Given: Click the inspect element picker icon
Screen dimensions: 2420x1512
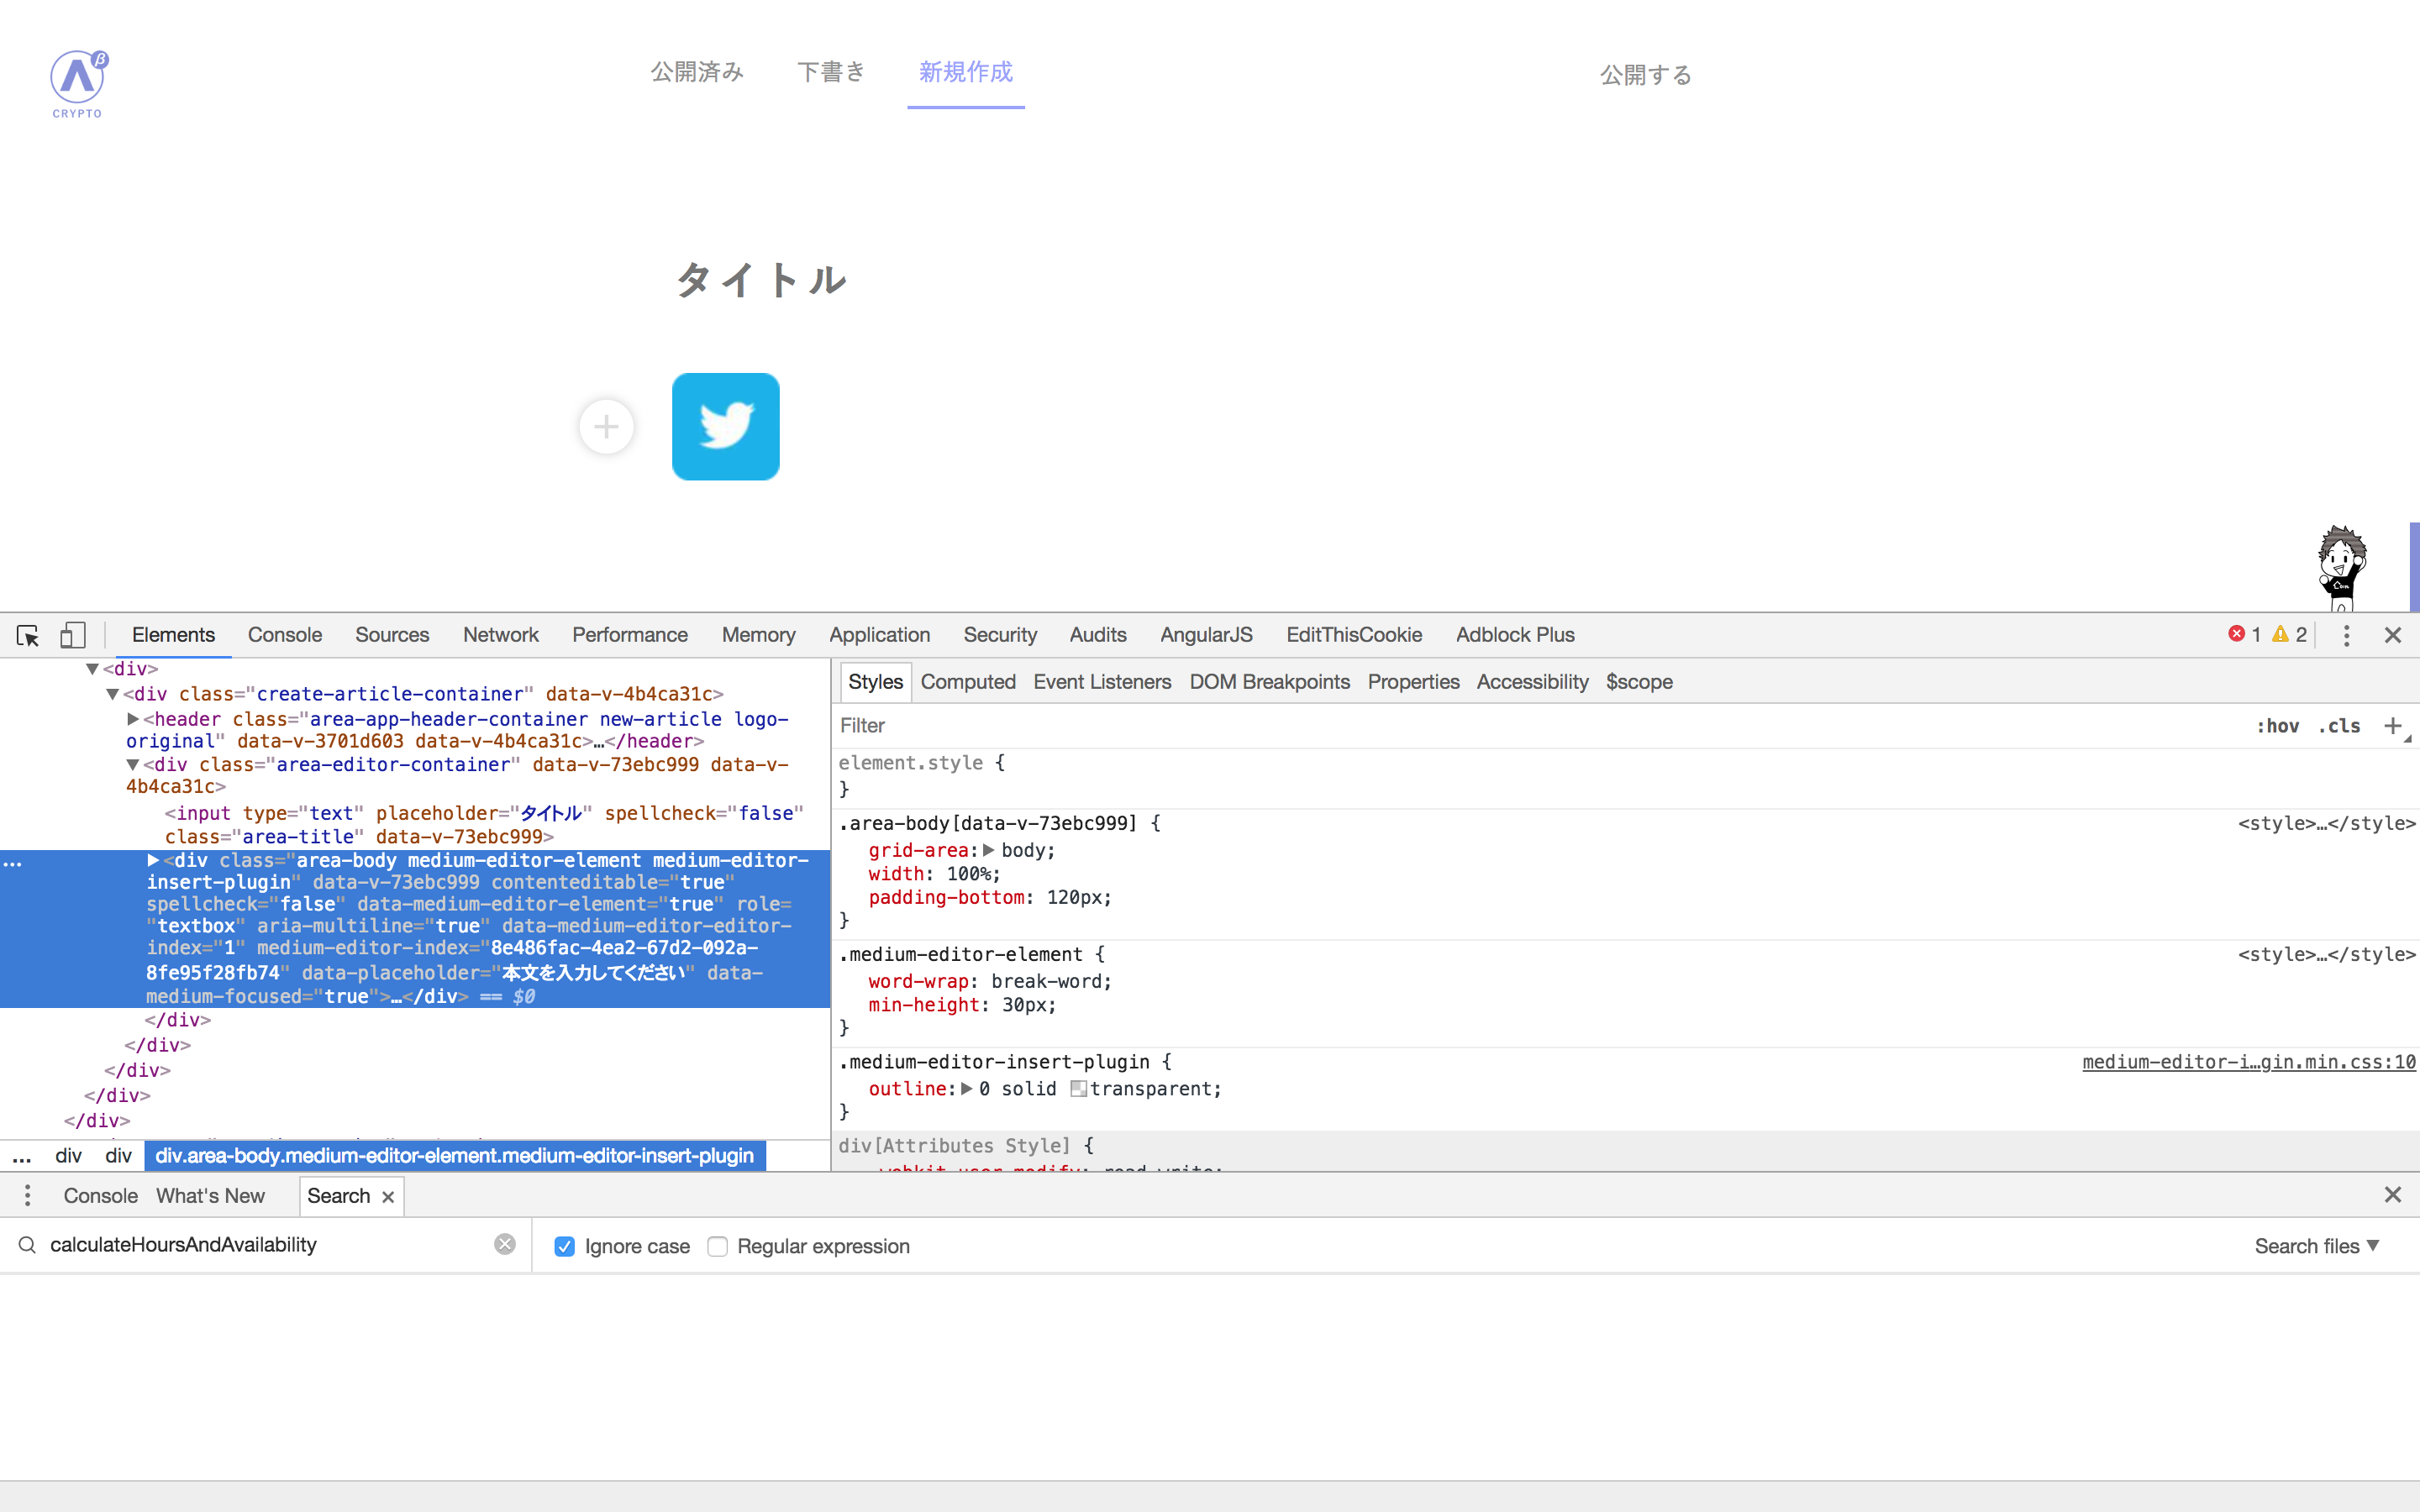Looking at the screenshot, I should [x=28, y=635].
